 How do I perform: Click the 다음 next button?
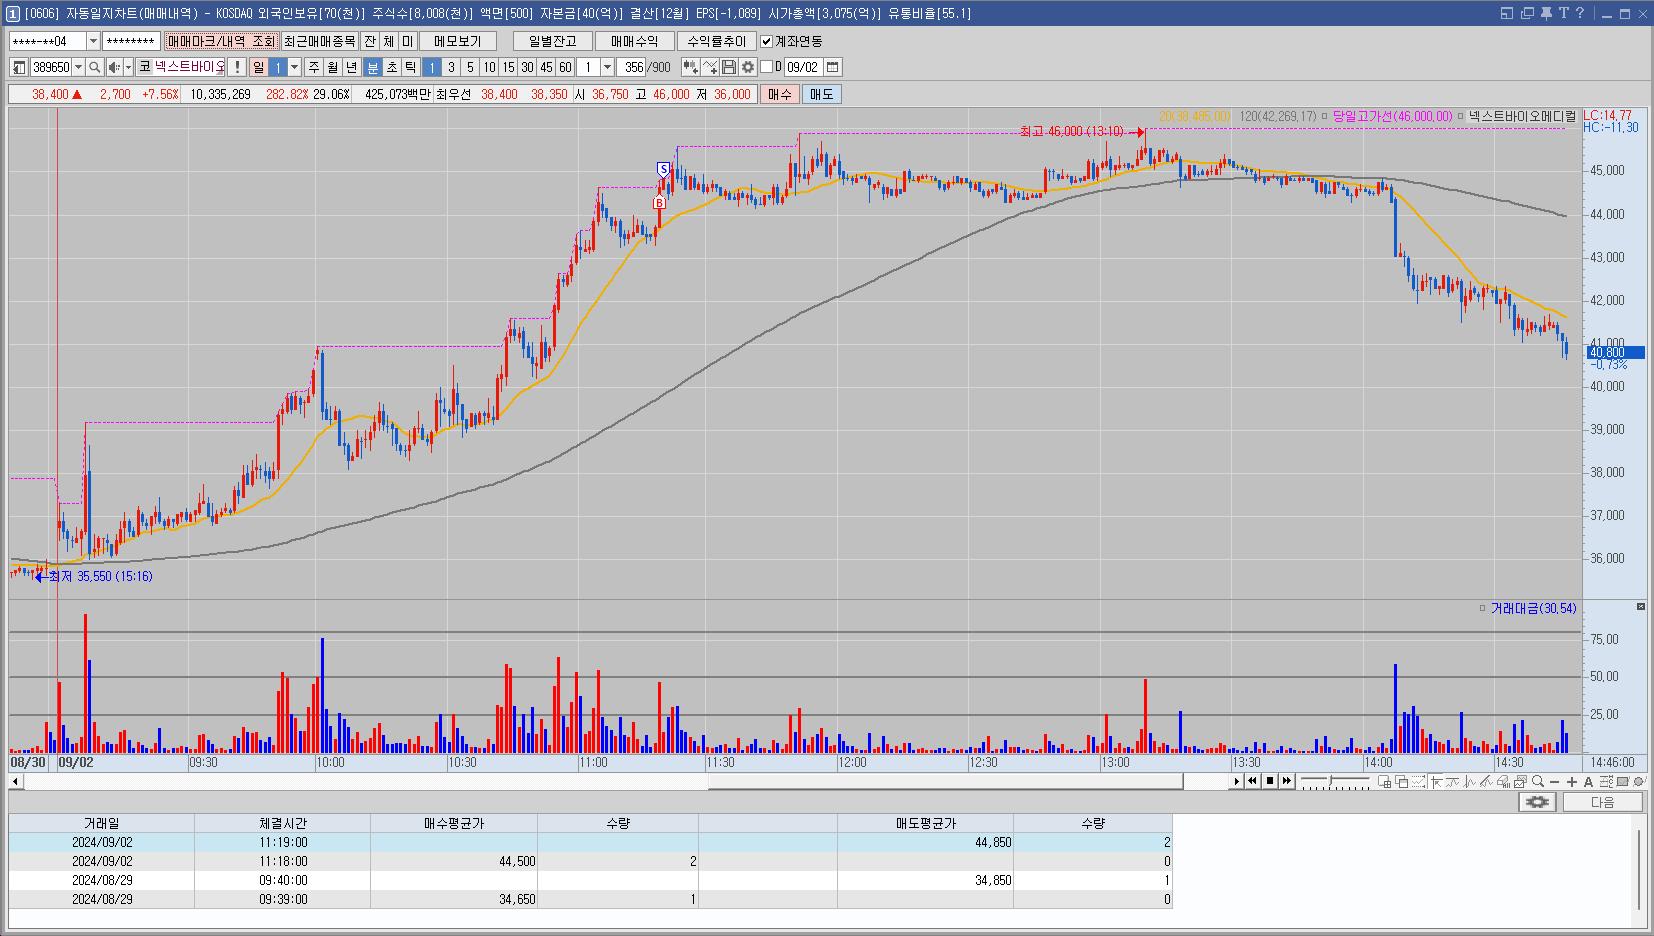click(x=1603, y=802)
